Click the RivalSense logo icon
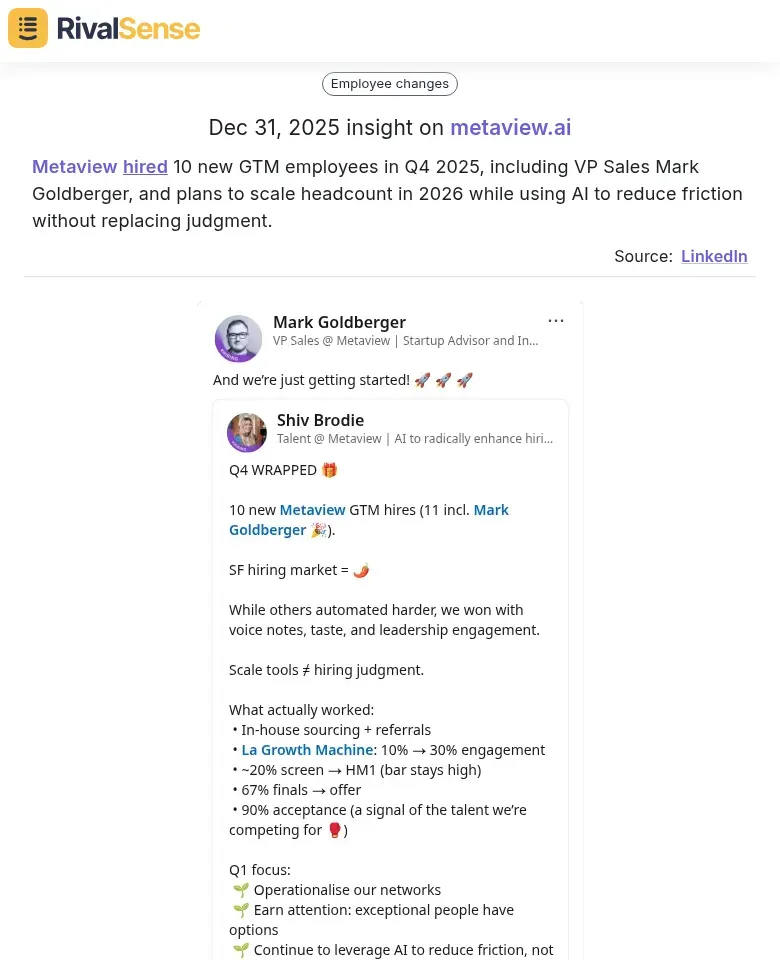780x960 pixels. pyautogui.click(x=27, y=27)
